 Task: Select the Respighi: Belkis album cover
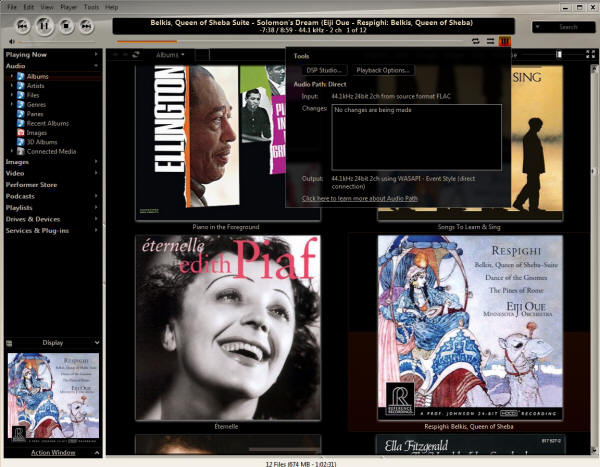[470, 327]
